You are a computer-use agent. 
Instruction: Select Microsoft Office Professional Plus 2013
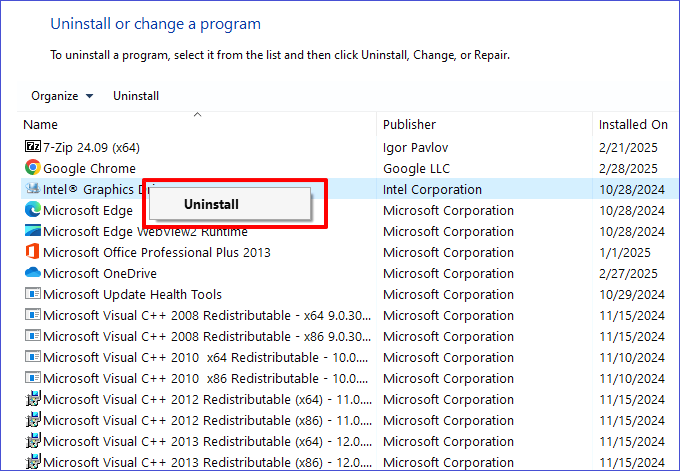tap(157, 252)
